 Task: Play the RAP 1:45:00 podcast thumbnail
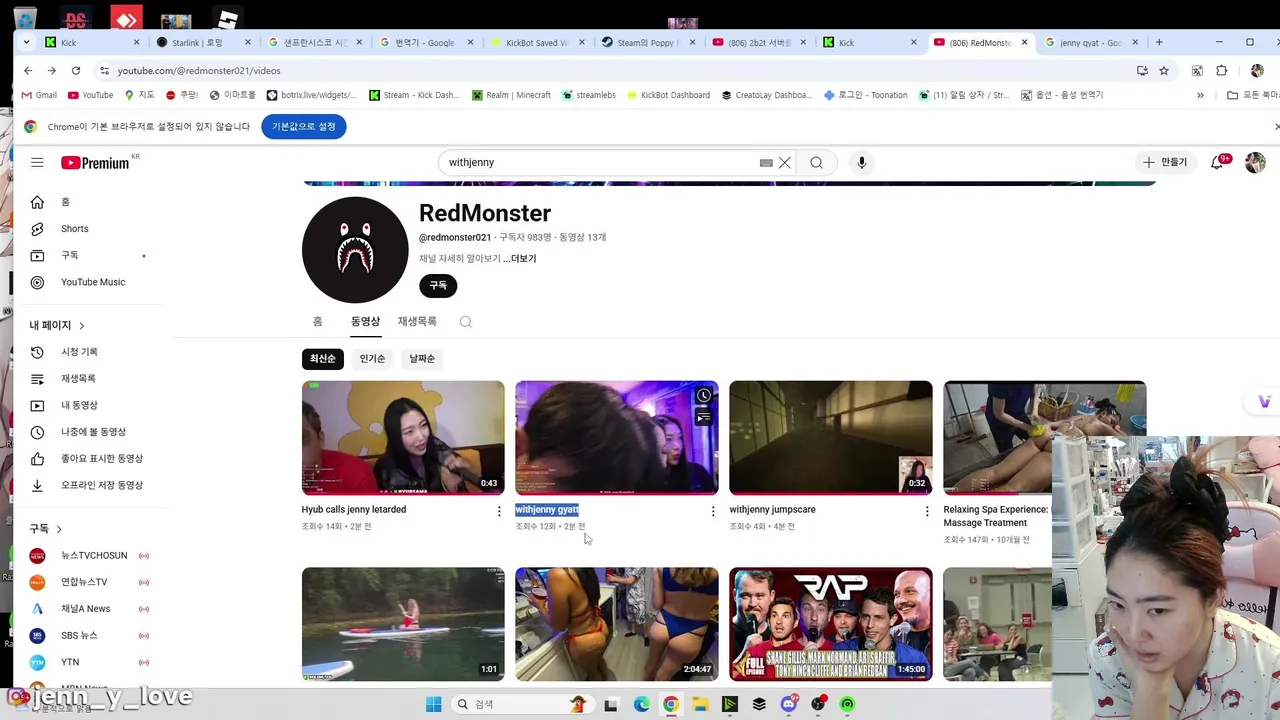click(831, 625)
